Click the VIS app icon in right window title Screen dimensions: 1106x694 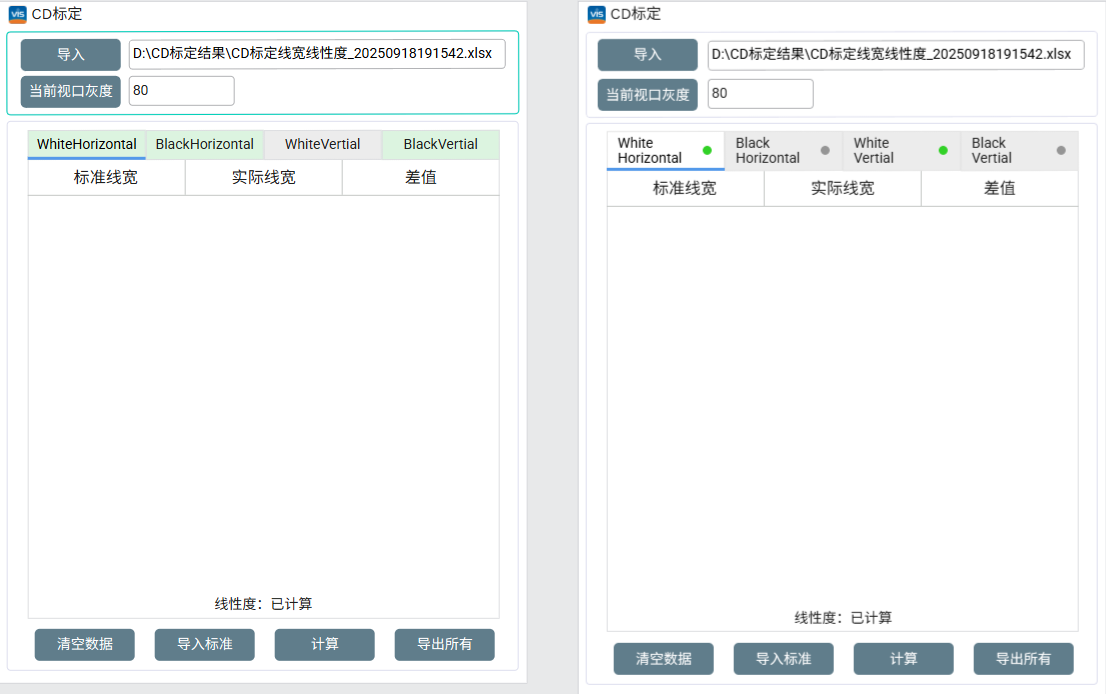pos(596,14)
